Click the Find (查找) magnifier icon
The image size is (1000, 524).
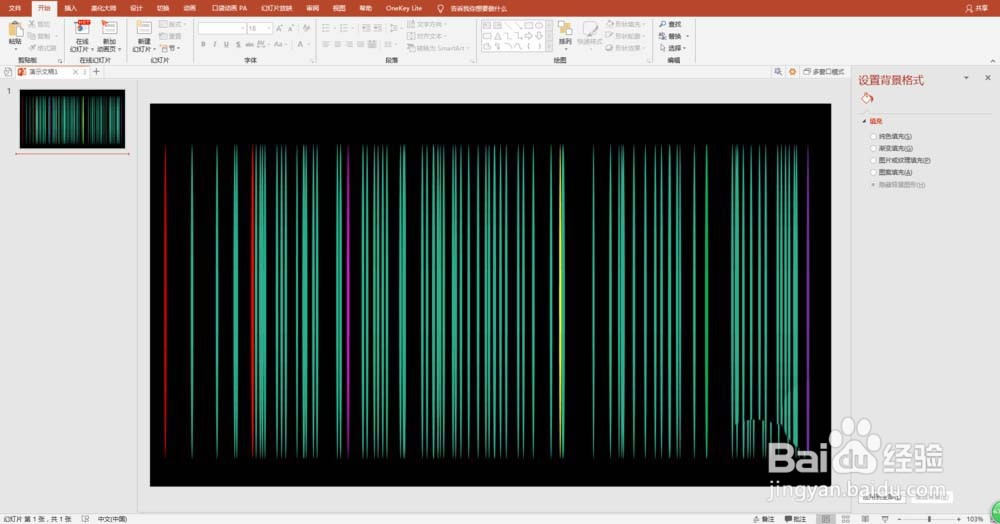(663, 24)
